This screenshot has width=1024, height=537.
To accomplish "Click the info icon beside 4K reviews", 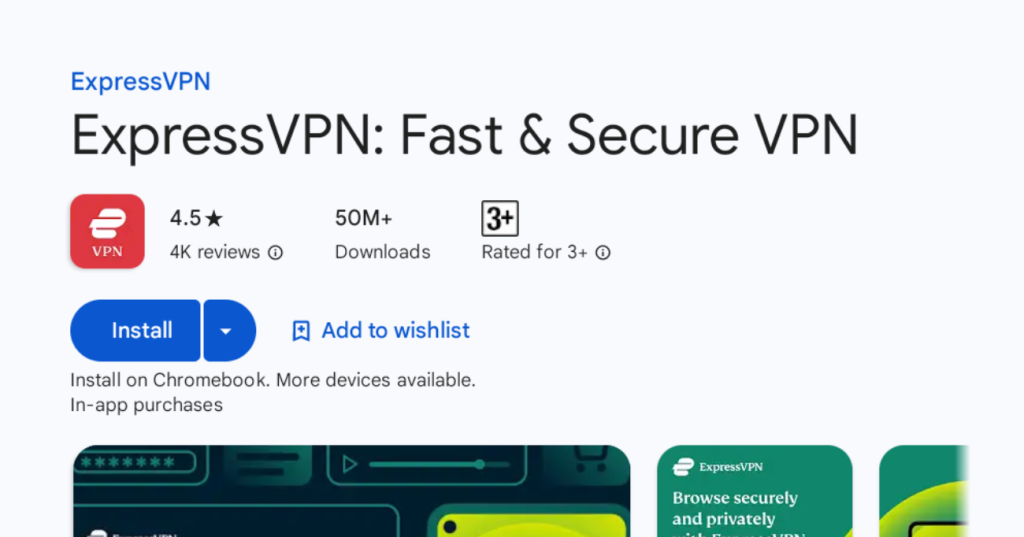I will pos(276,253).
